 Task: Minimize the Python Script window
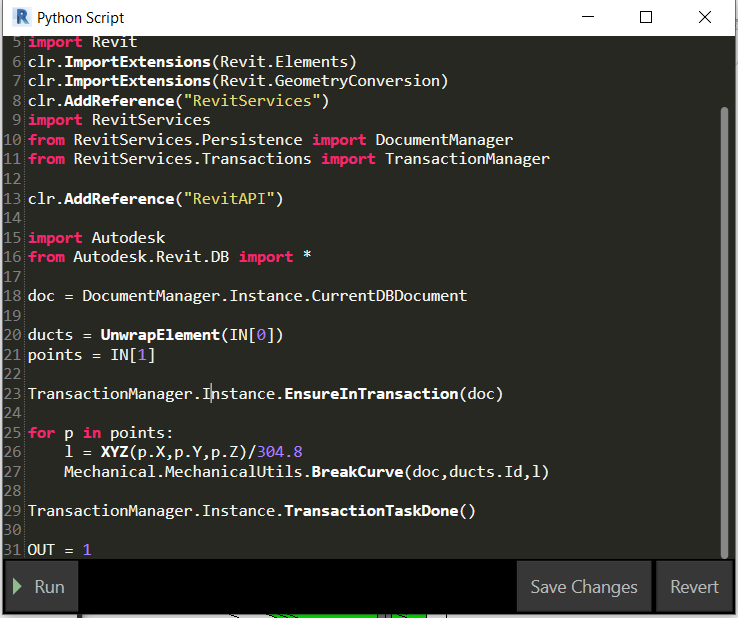pyautogui.click(x=588, y=17)
